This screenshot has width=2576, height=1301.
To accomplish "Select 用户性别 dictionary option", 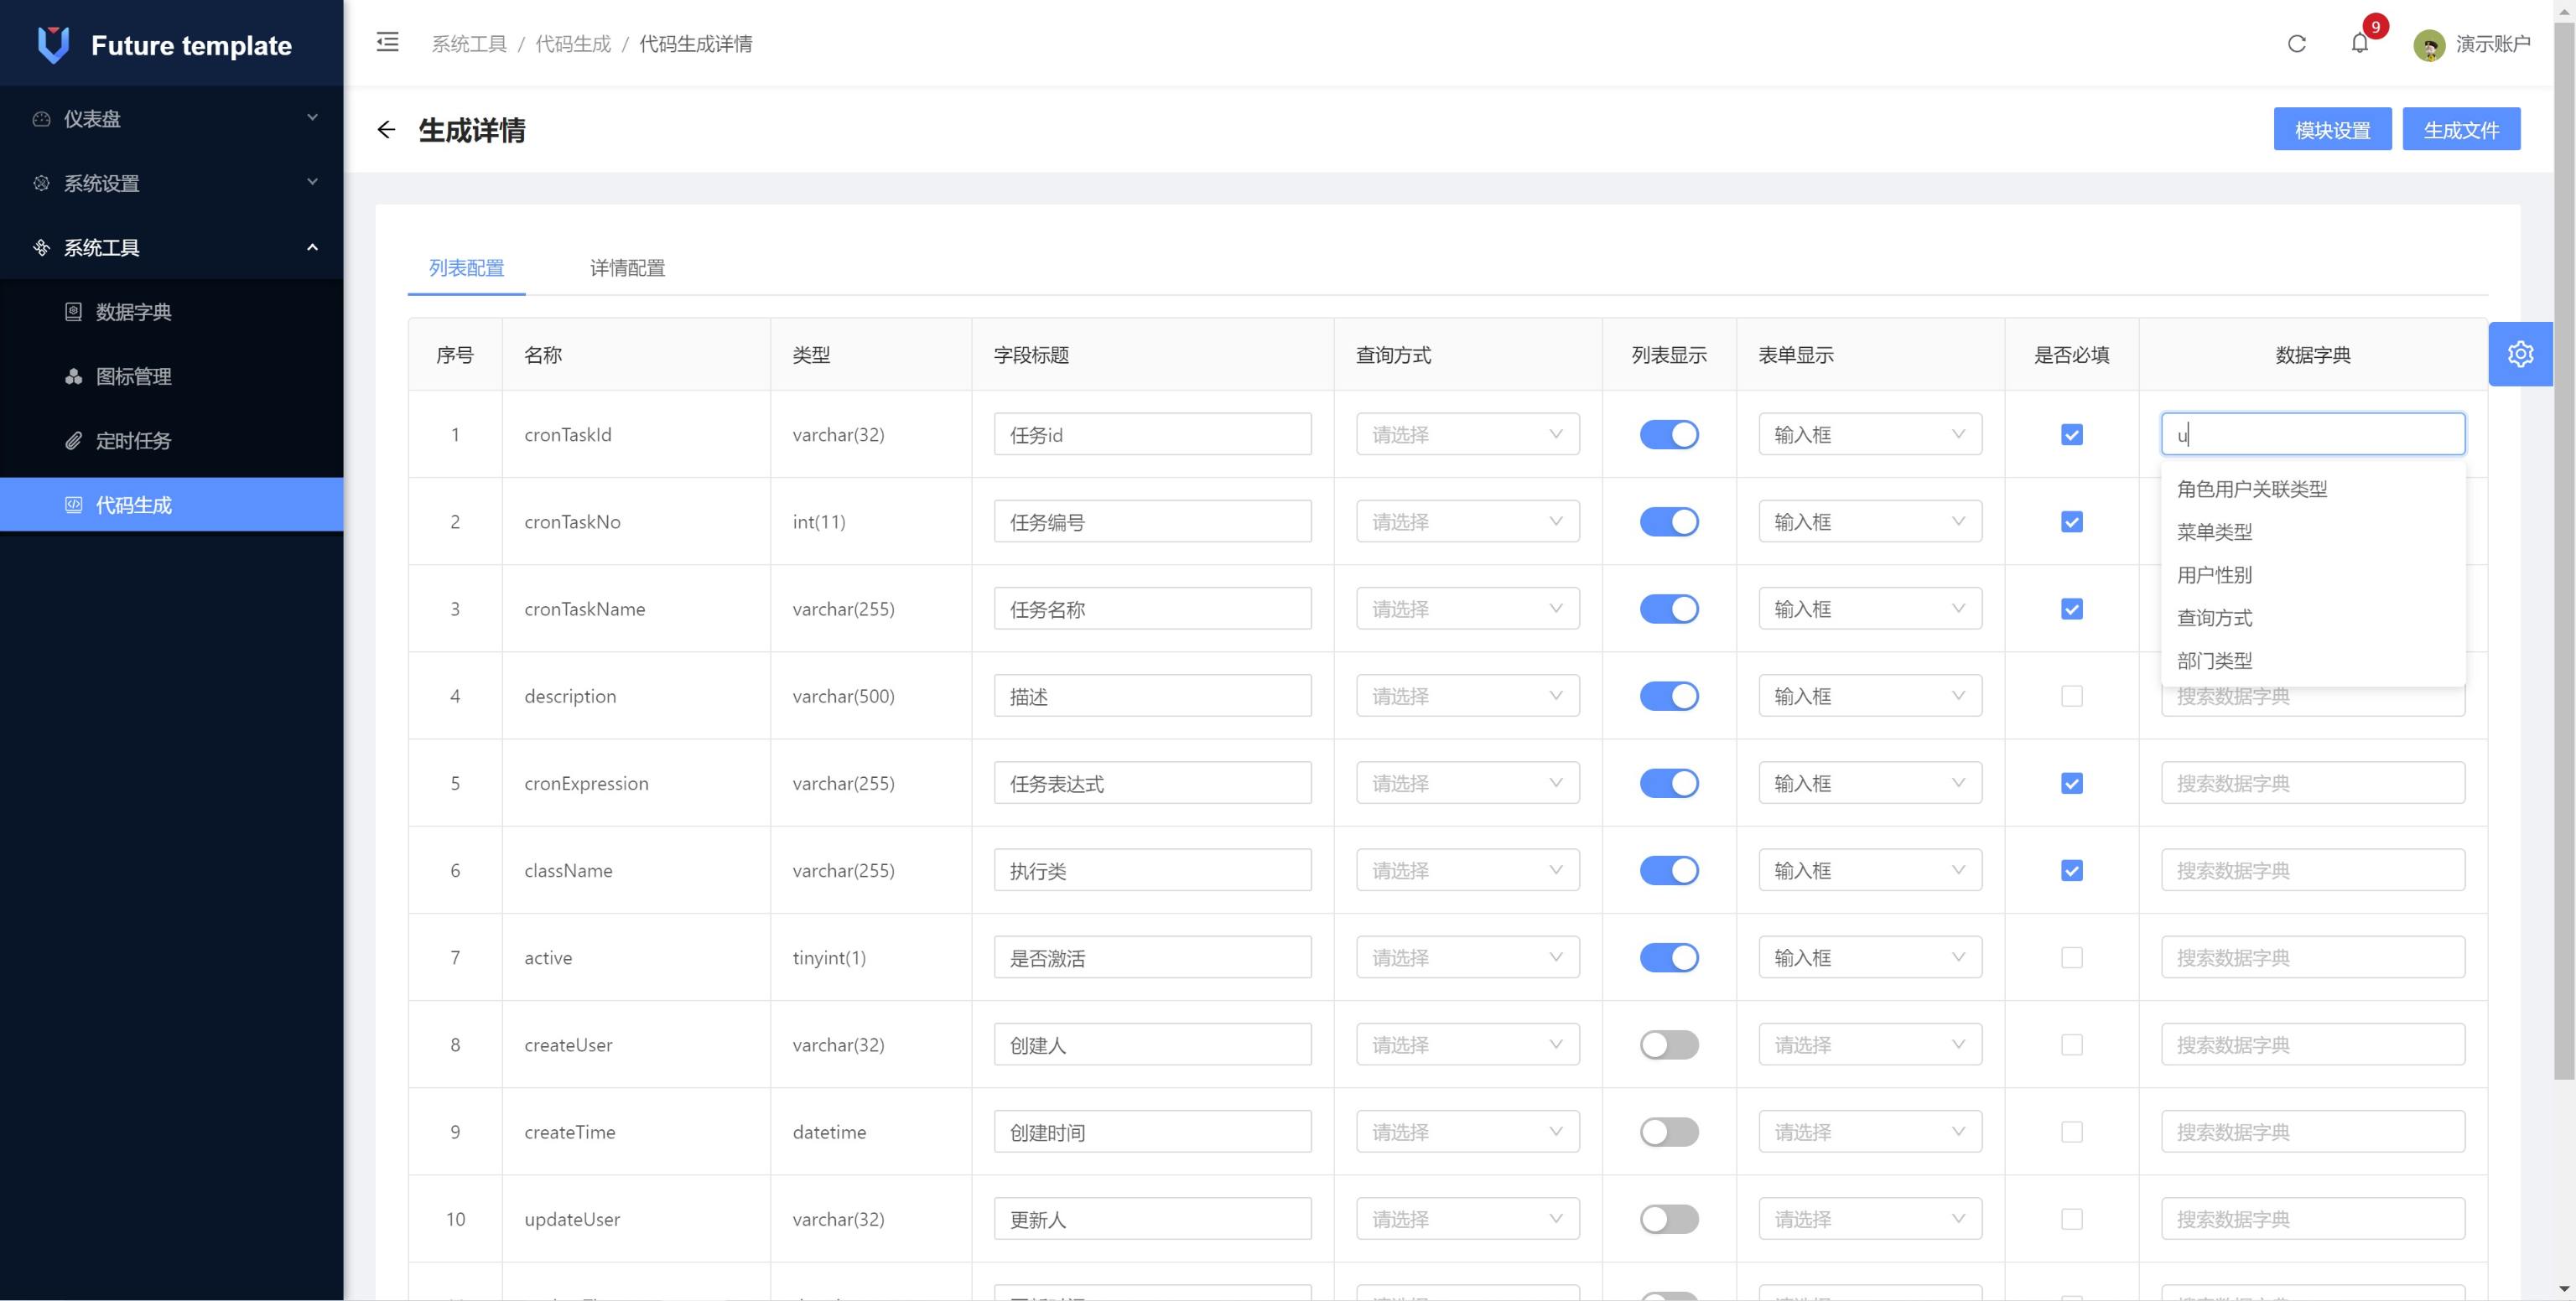I will (2312, 575).
